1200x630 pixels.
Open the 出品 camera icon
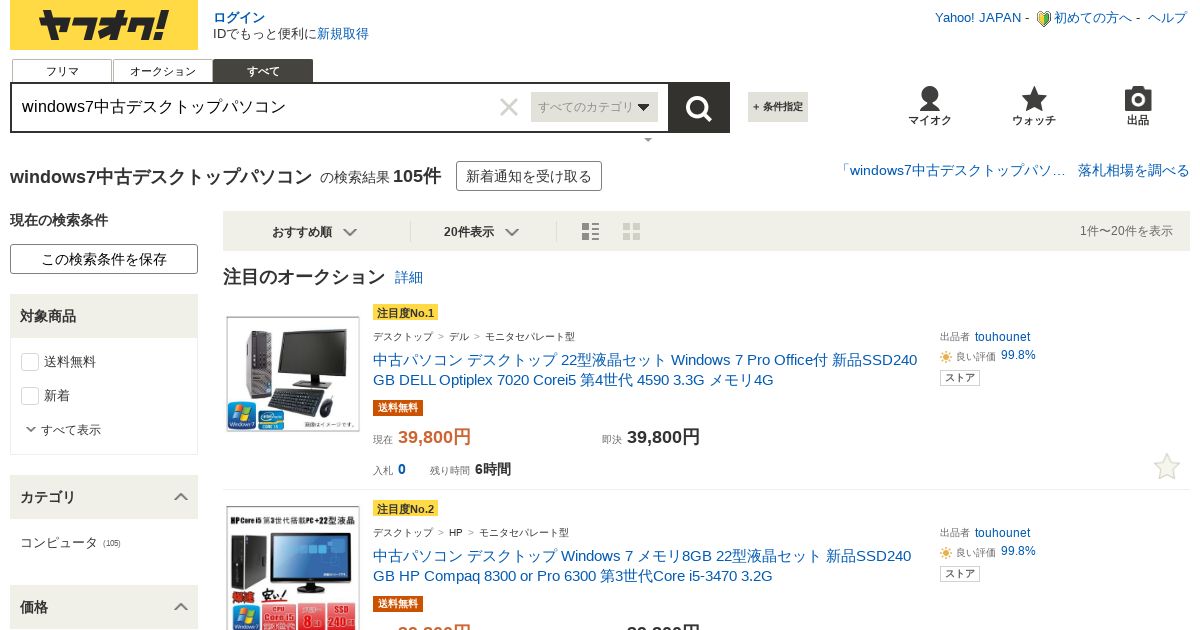coord(1138,106)
